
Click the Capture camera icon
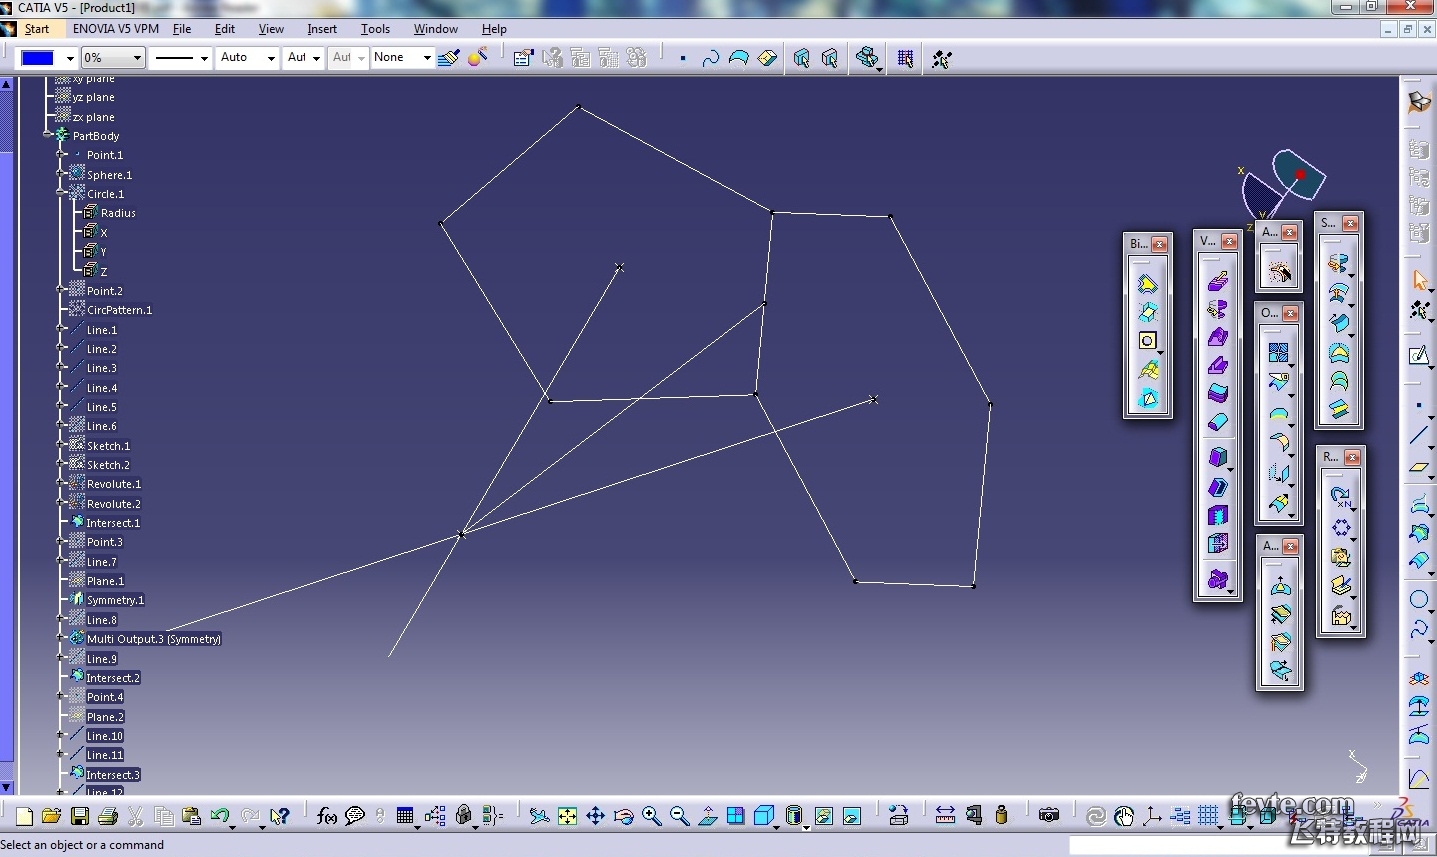point(1048,816)
